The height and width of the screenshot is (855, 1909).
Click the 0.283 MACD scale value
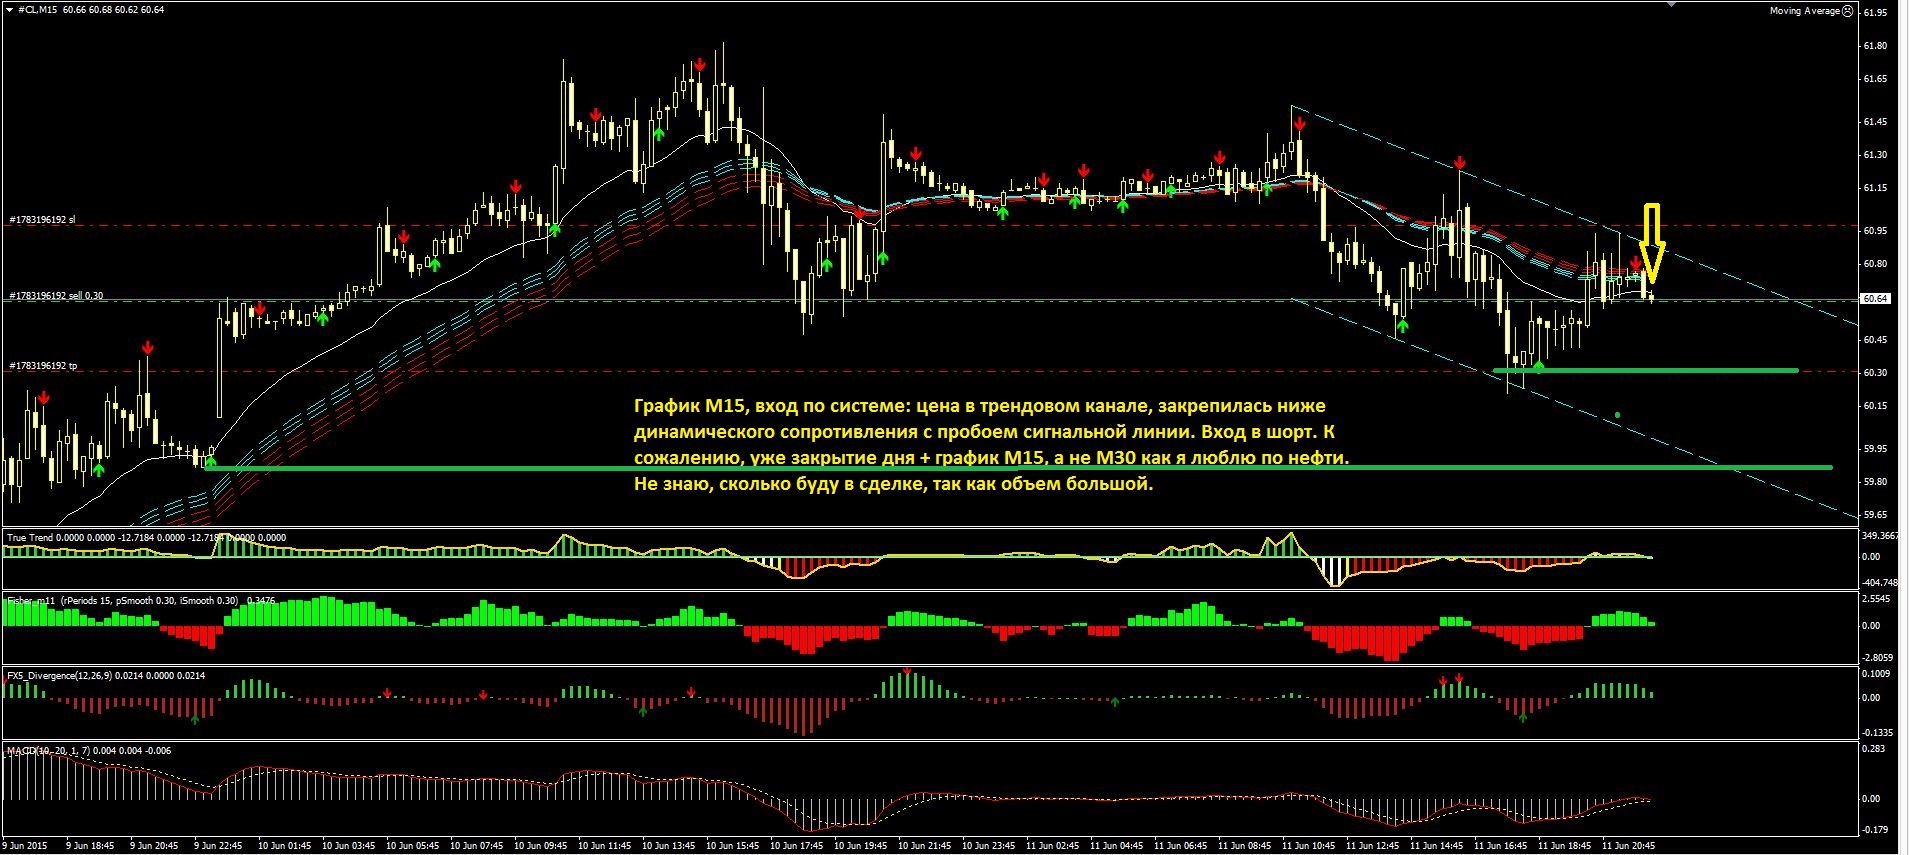(x=1872, y=748)
